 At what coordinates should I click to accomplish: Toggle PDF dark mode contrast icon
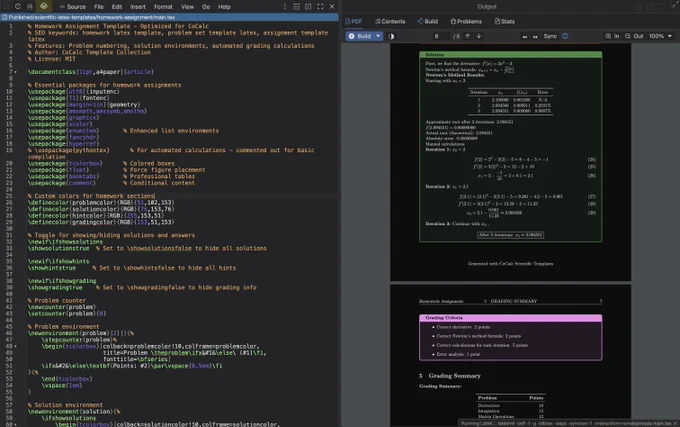(391, 36)
